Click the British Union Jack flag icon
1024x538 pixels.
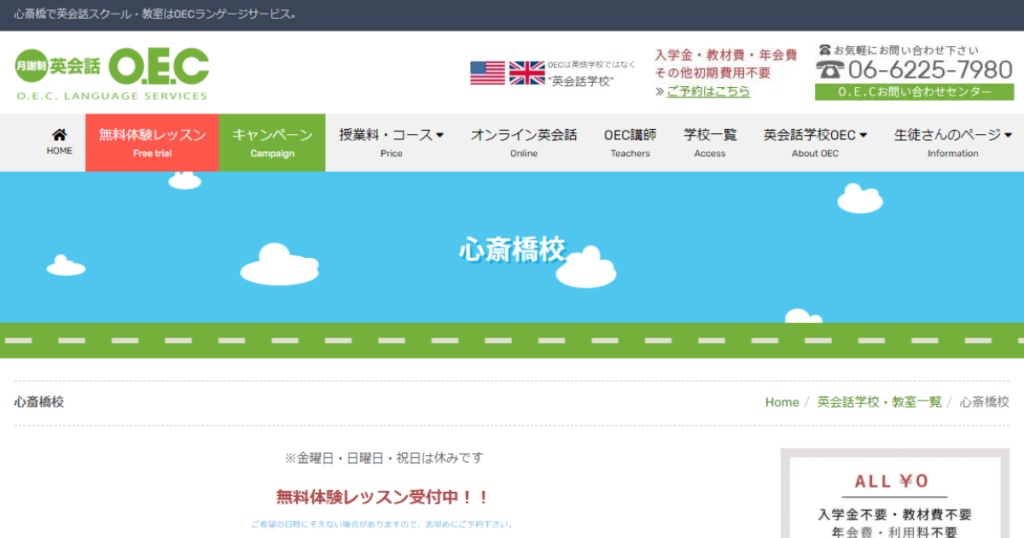click(x=526, y=73)
